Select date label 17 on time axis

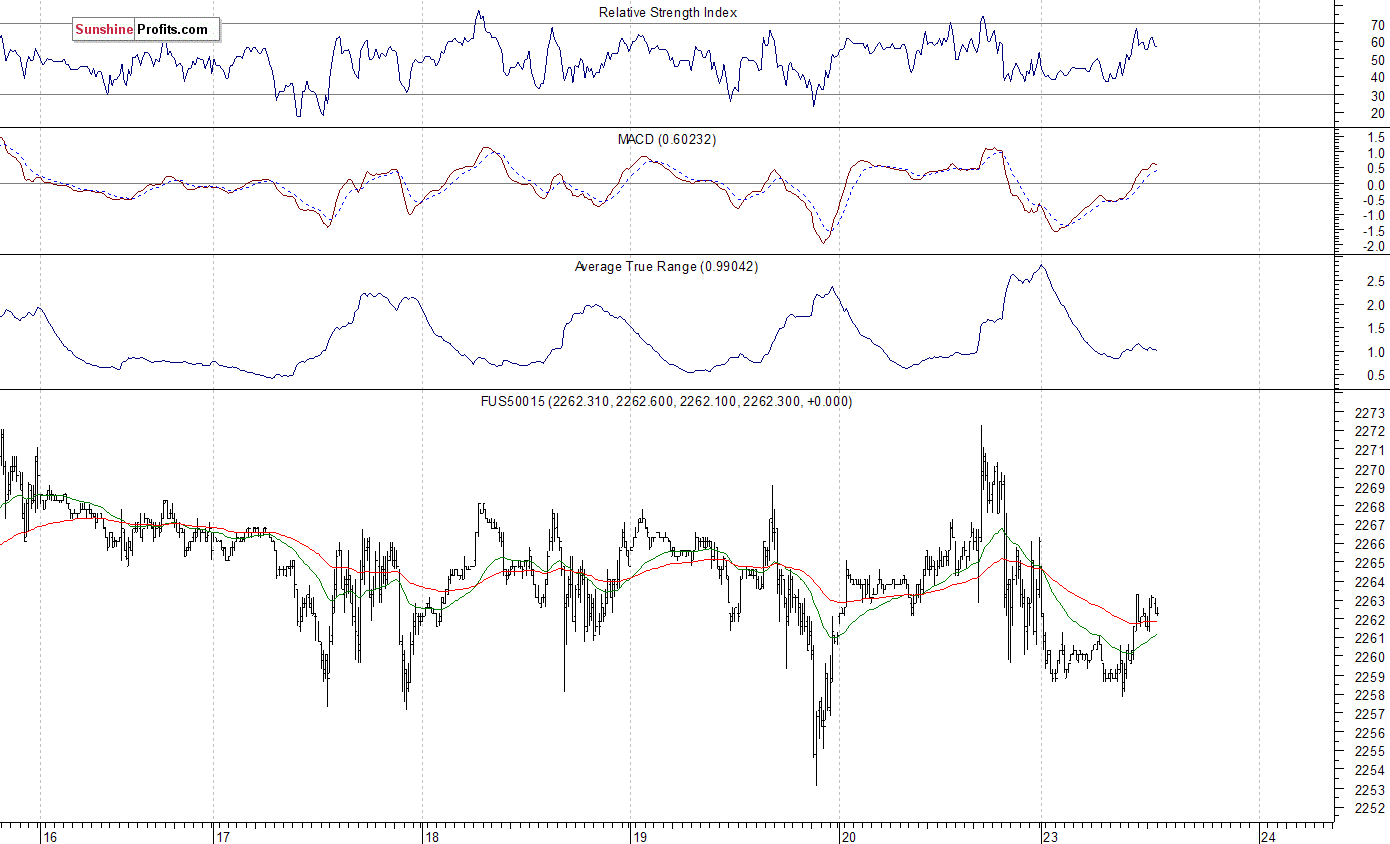click(x=224, y=836)
